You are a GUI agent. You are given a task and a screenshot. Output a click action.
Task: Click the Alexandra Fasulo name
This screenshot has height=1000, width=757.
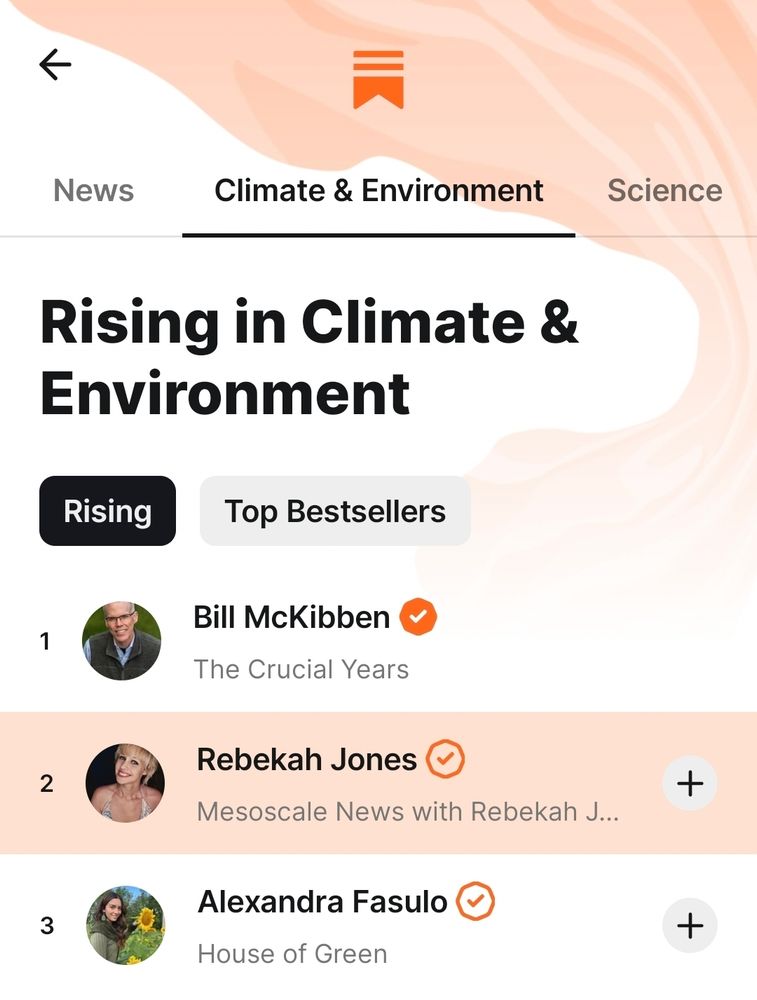[x=322, y=902]
